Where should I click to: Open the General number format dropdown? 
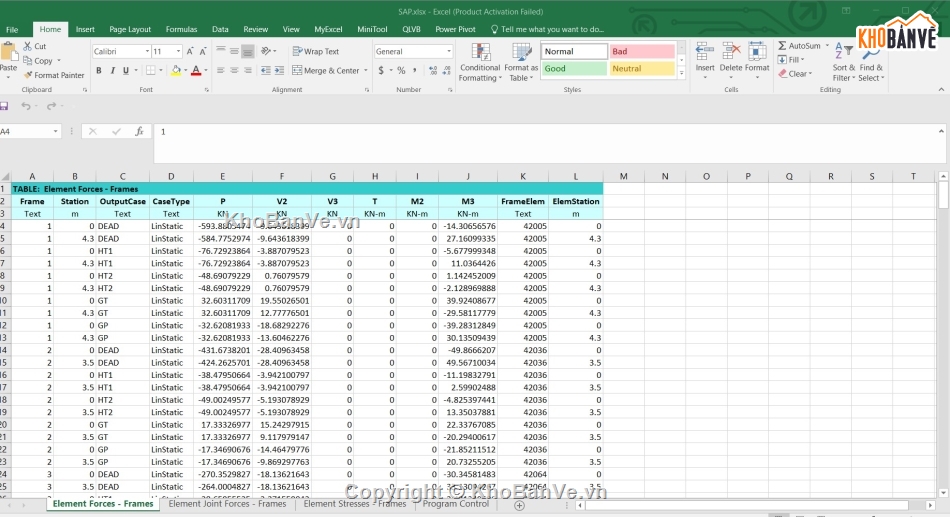(x=449, y=52)
